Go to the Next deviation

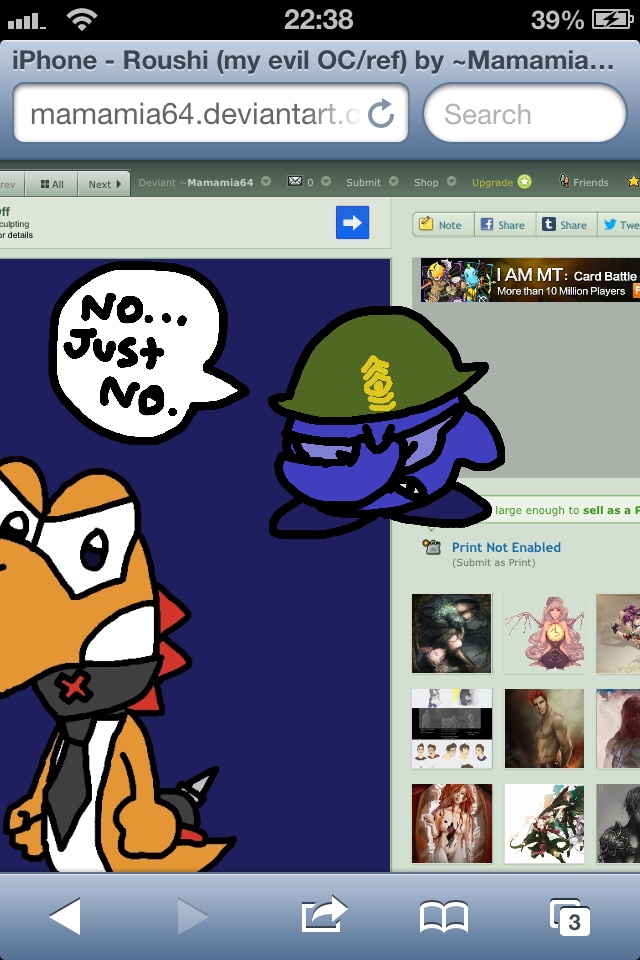(104, 184)
